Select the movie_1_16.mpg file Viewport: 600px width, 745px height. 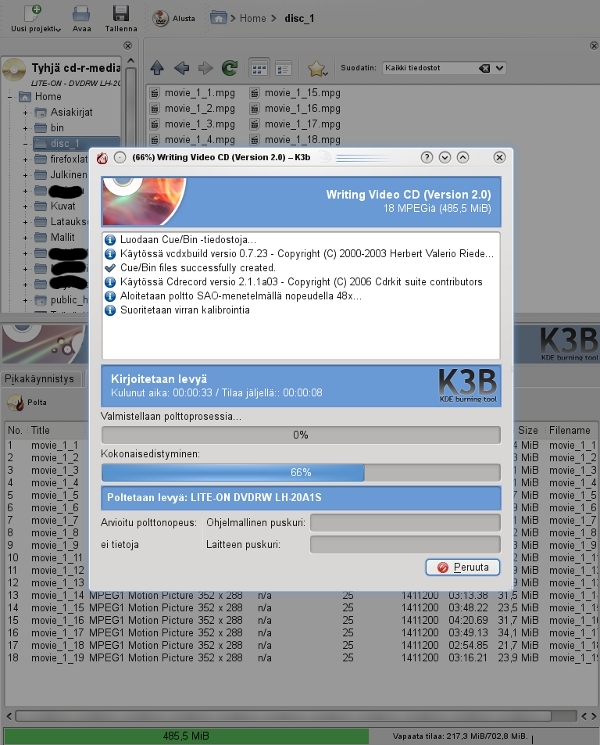pyautogui.click(x=295, y=108)
